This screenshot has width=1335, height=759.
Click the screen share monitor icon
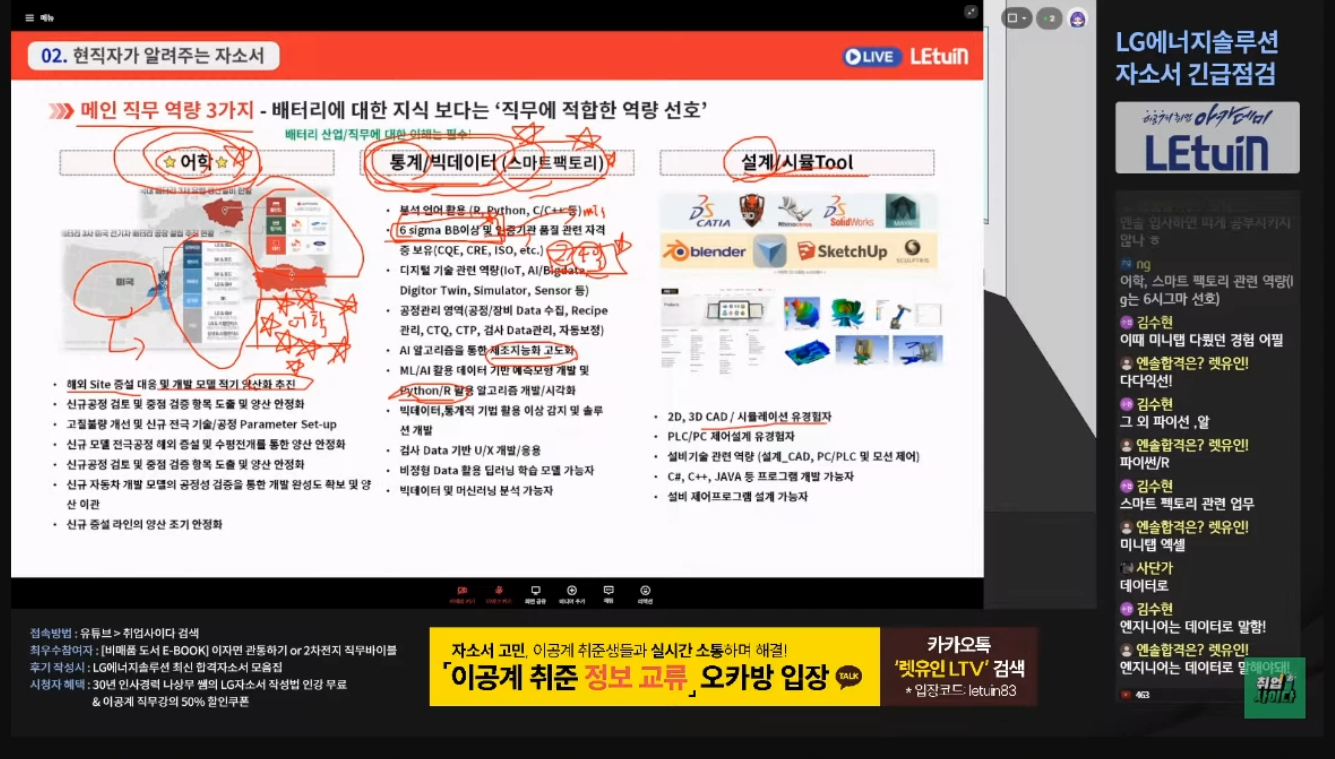(535, 592)
